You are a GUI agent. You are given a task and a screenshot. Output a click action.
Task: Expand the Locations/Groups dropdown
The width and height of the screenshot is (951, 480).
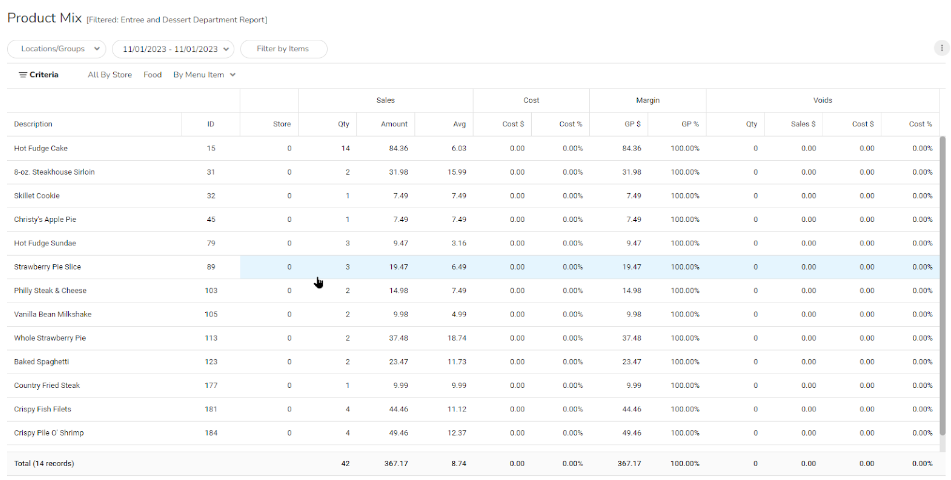coord(56,48)
